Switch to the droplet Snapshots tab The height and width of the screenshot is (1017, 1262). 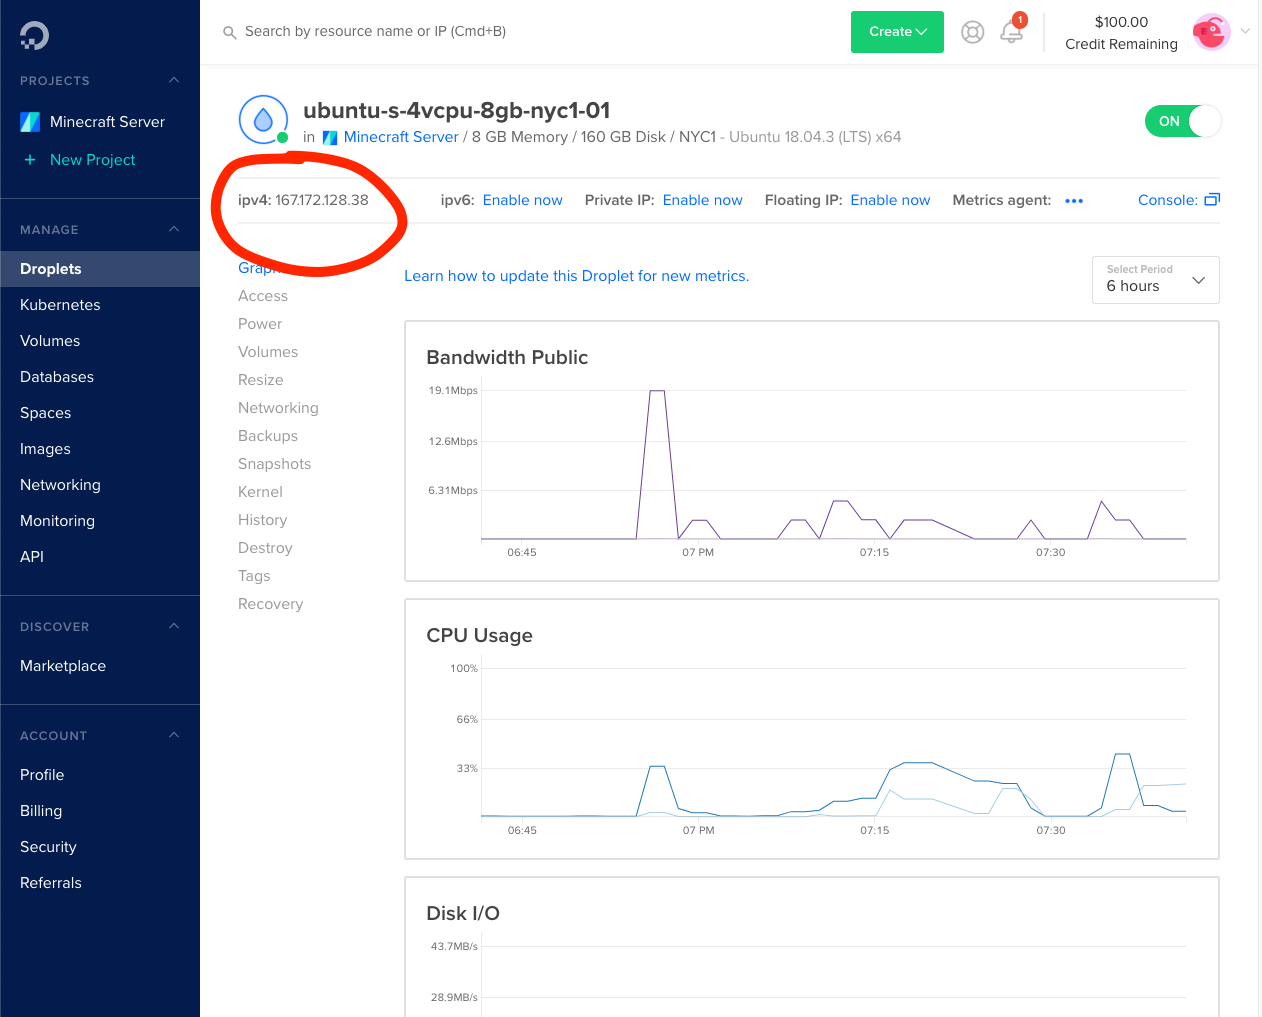coord(275,464)
